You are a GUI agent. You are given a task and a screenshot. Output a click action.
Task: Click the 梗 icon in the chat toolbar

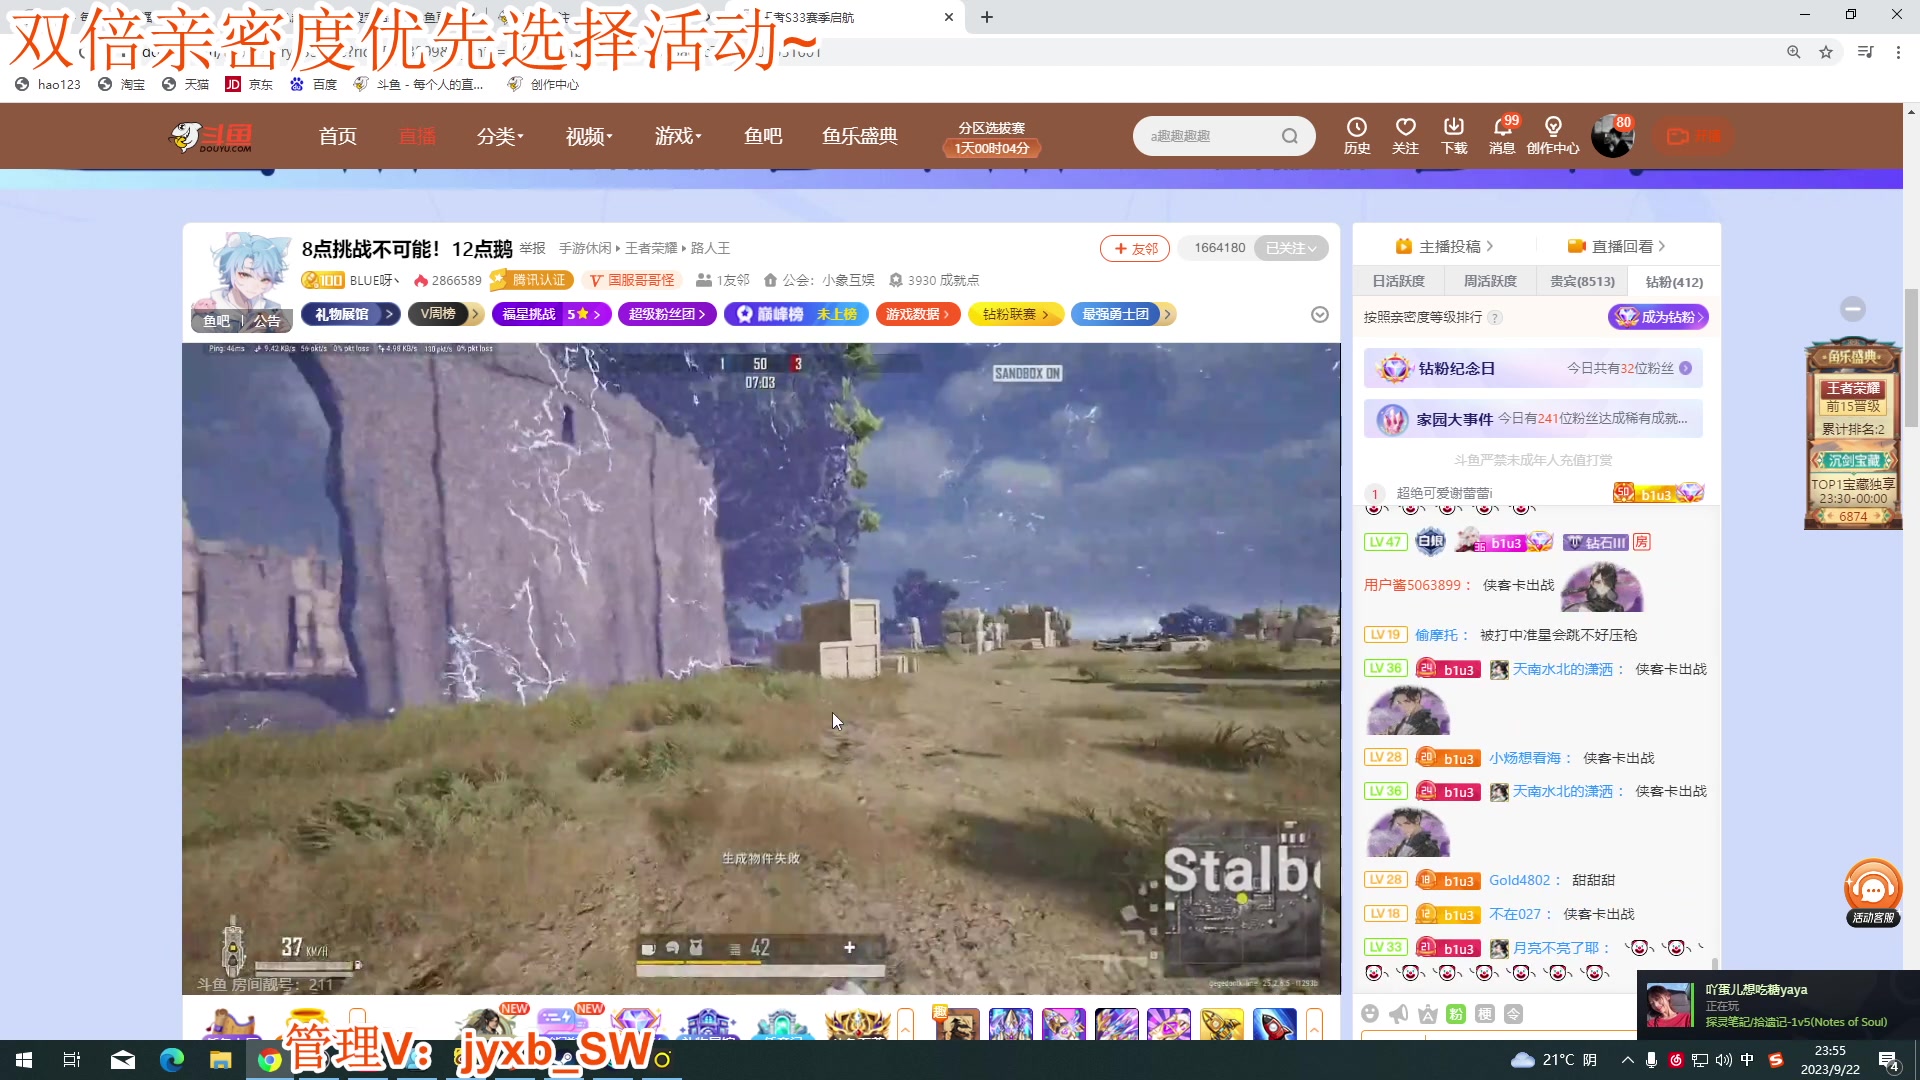(x=1485, y=1014)
